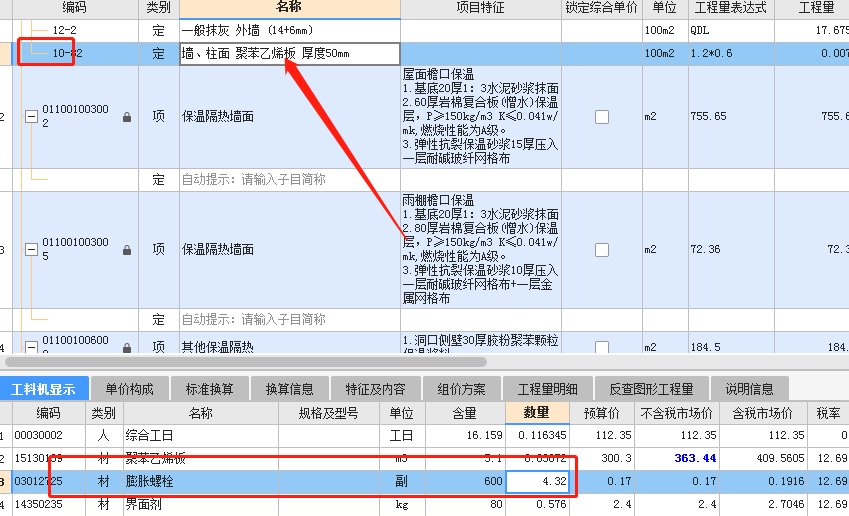Click hint cell under 屋面檐口保温 item

[290, 180]
